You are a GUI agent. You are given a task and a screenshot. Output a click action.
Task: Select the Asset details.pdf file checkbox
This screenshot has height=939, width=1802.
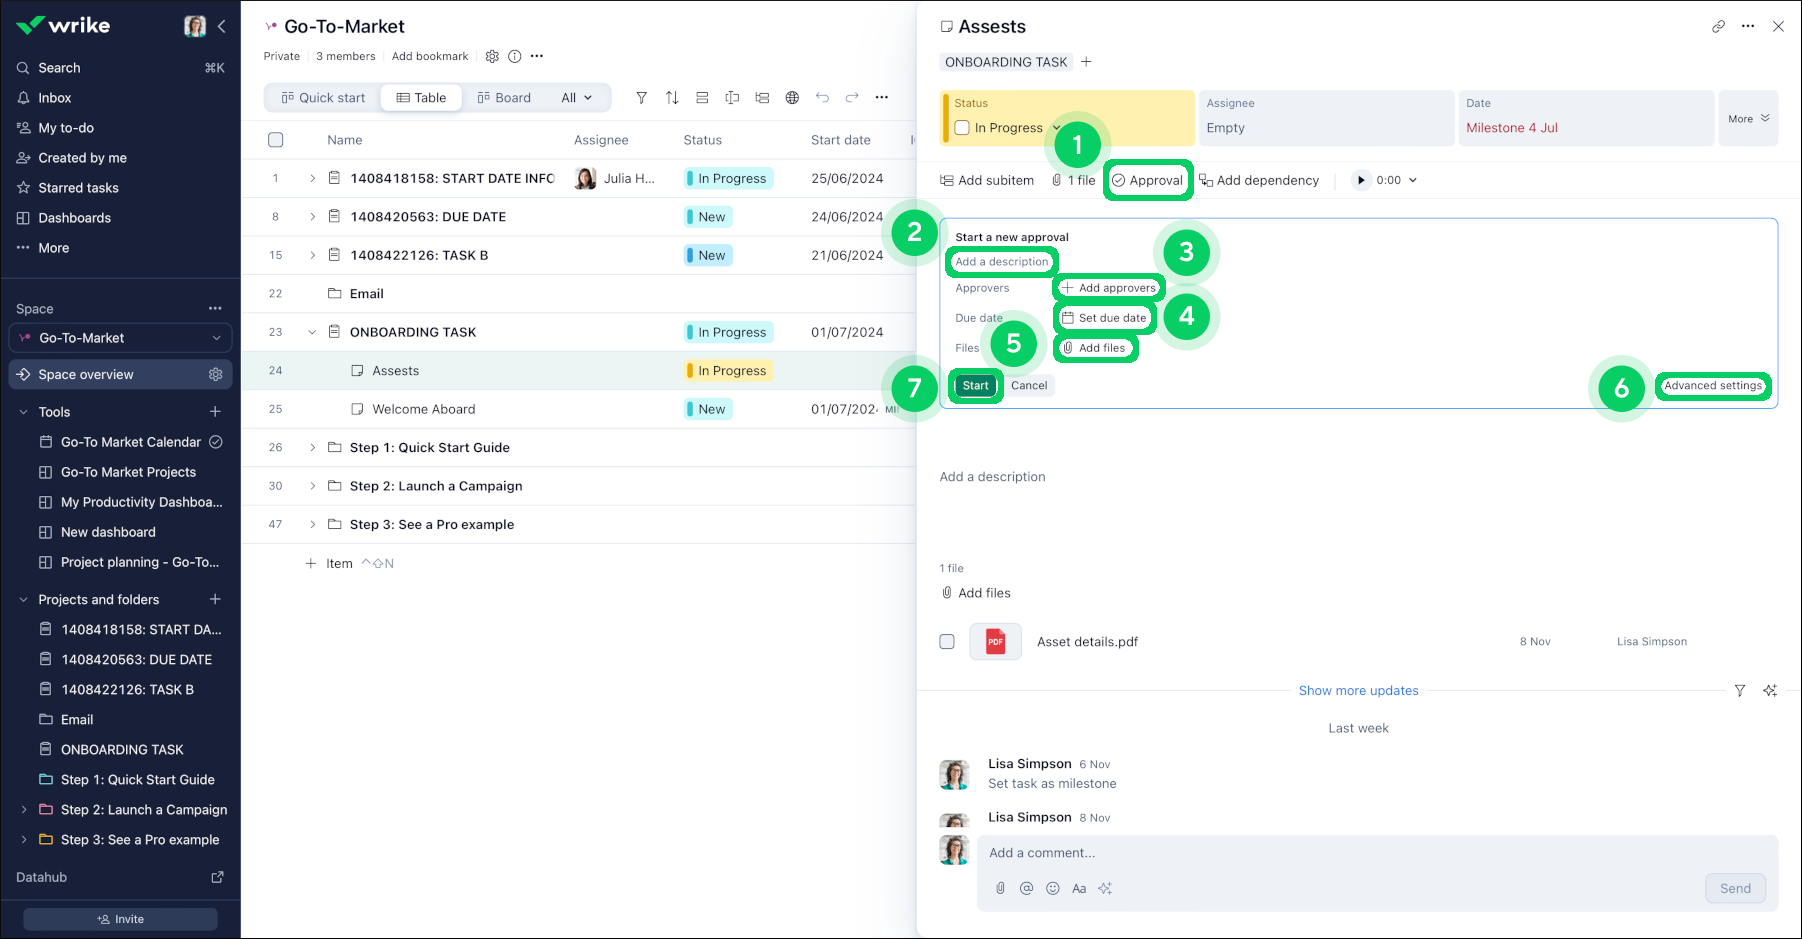(x=947, y=642)
